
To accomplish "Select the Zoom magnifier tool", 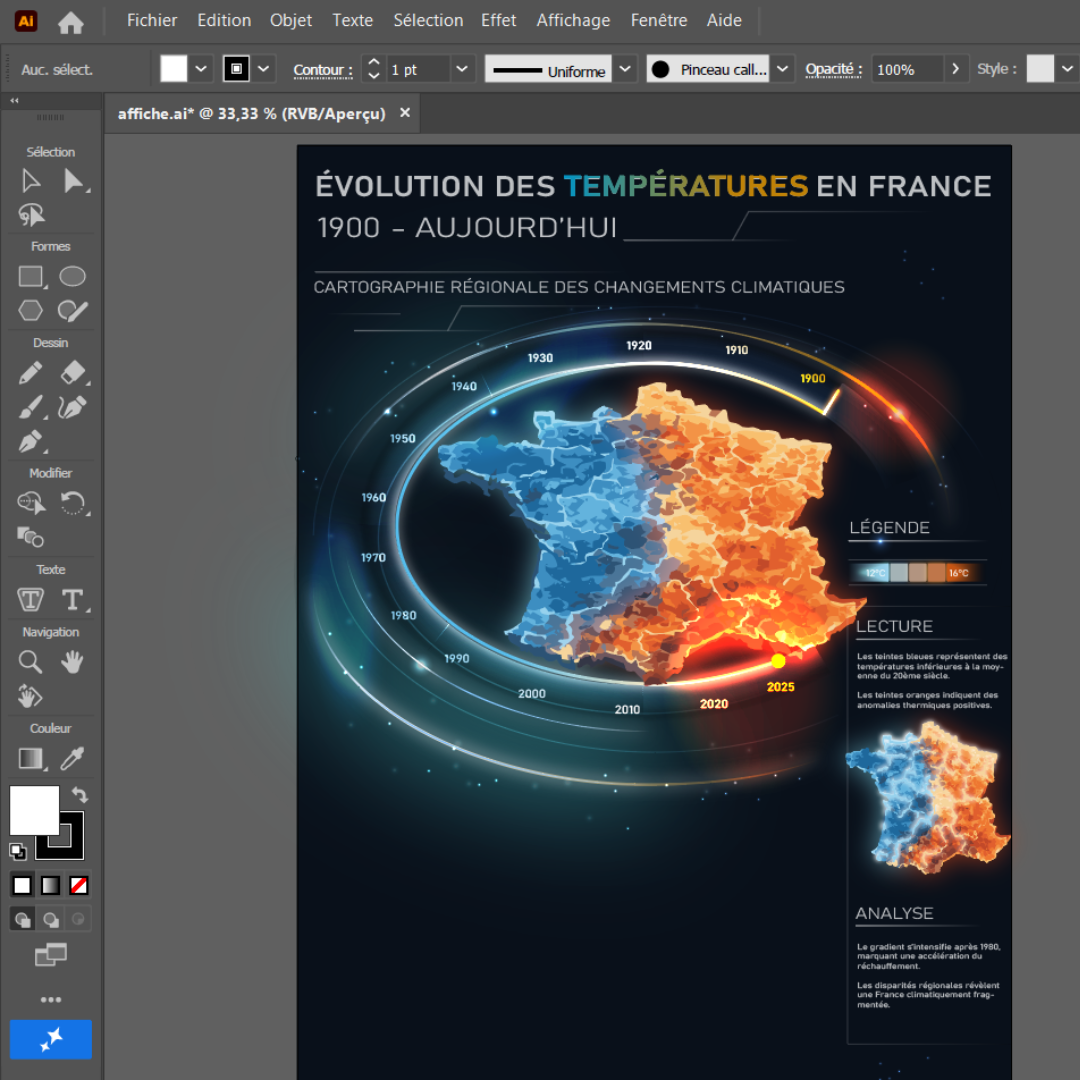I will click(31, 662).
